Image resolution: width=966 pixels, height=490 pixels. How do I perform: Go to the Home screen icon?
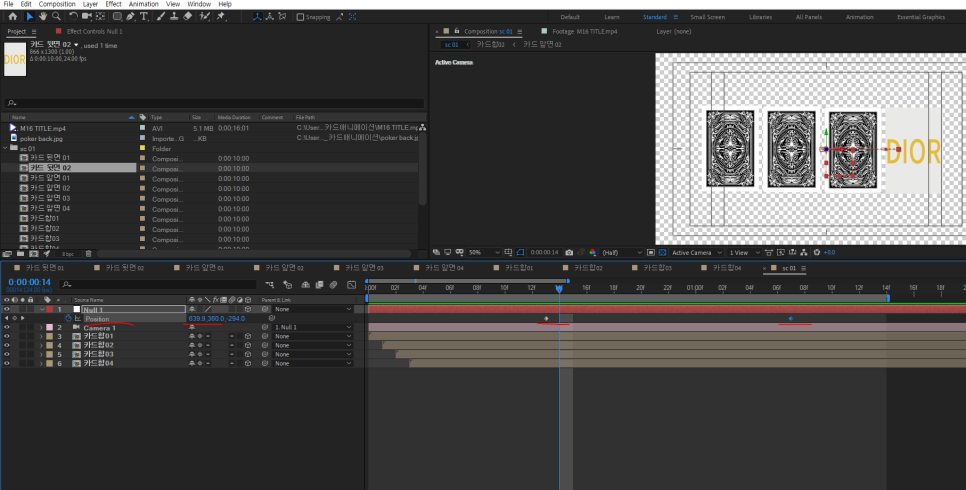(12, 17)
